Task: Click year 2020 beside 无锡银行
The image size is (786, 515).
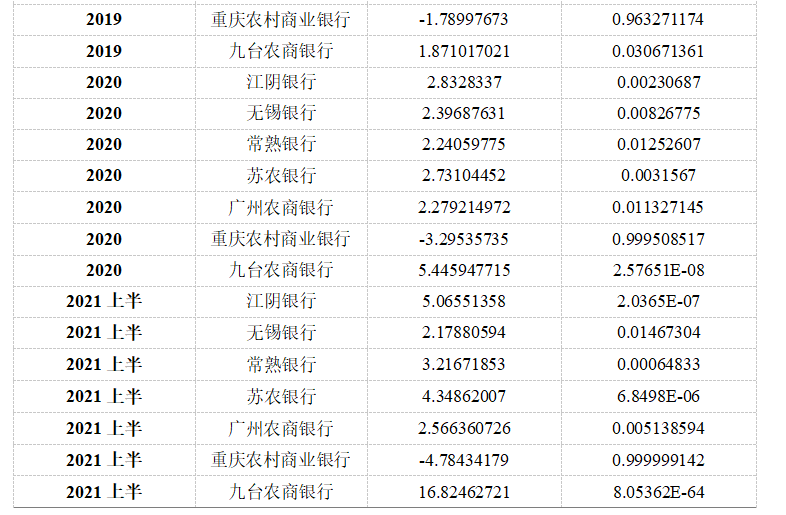Action: point(104,113)
